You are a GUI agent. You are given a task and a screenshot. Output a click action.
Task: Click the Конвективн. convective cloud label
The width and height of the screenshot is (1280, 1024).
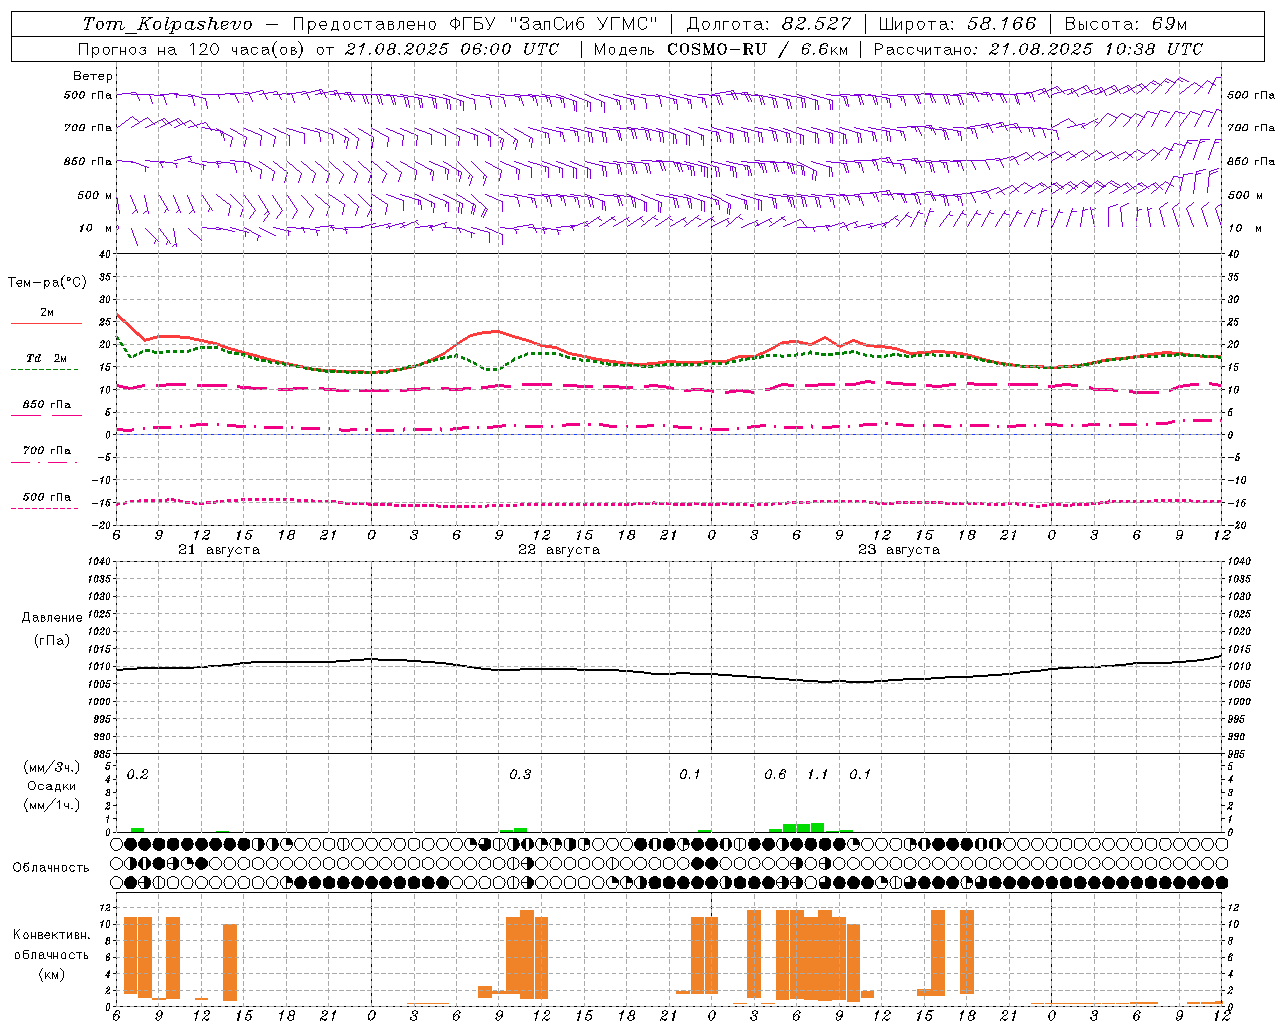[x=51, y=935]
